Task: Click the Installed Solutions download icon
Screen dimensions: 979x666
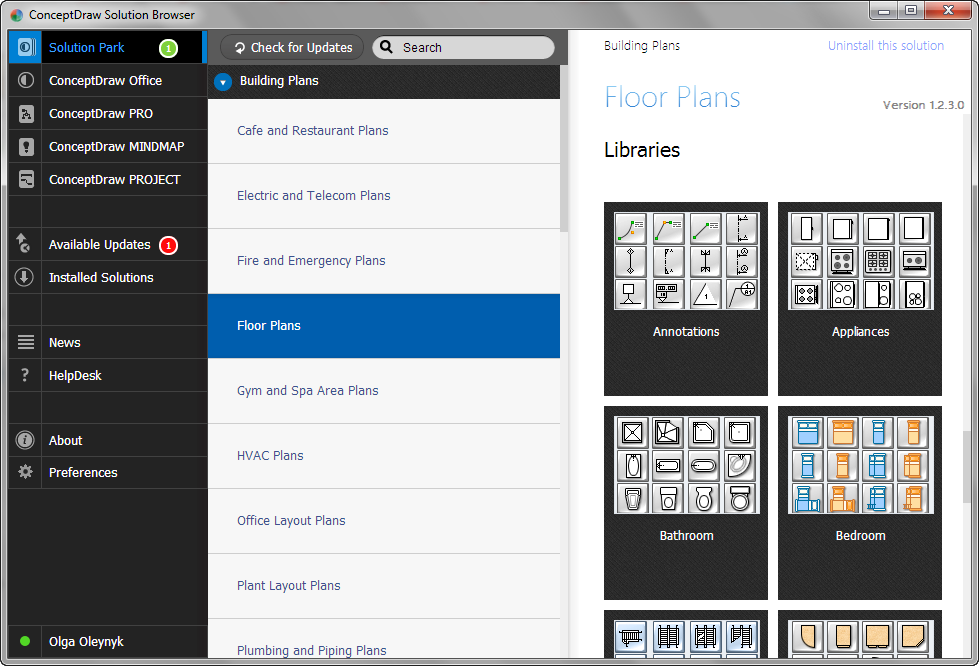Action: (x=24, y=277)
